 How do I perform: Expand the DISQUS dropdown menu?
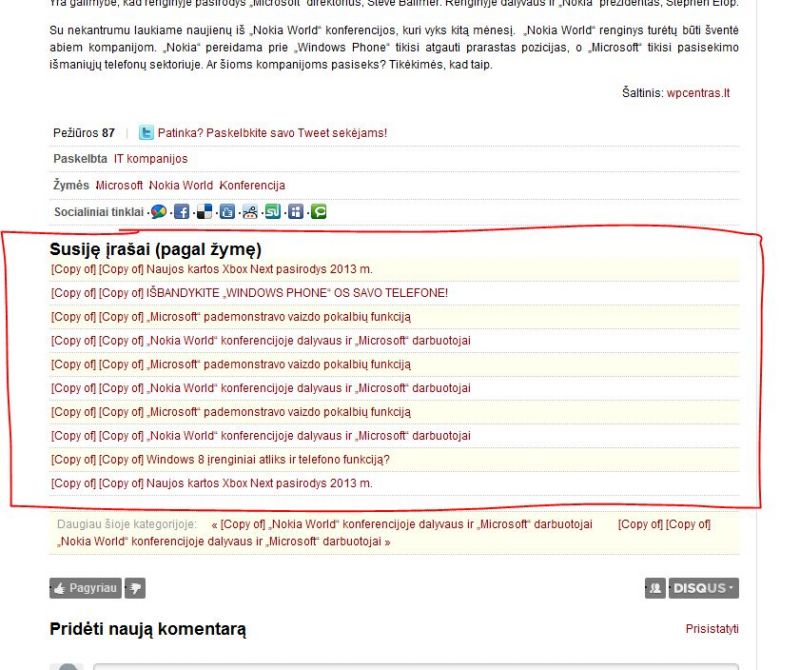click(704, 588)
